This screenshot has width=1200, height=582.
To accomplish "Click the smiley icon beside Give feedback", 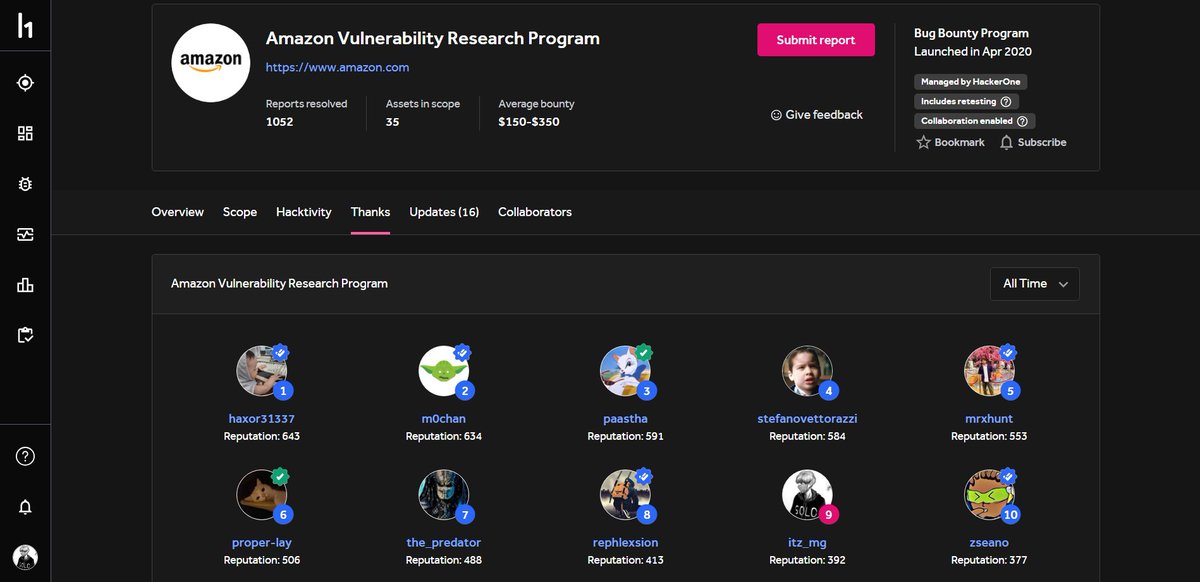I will (x=776, y=115).
